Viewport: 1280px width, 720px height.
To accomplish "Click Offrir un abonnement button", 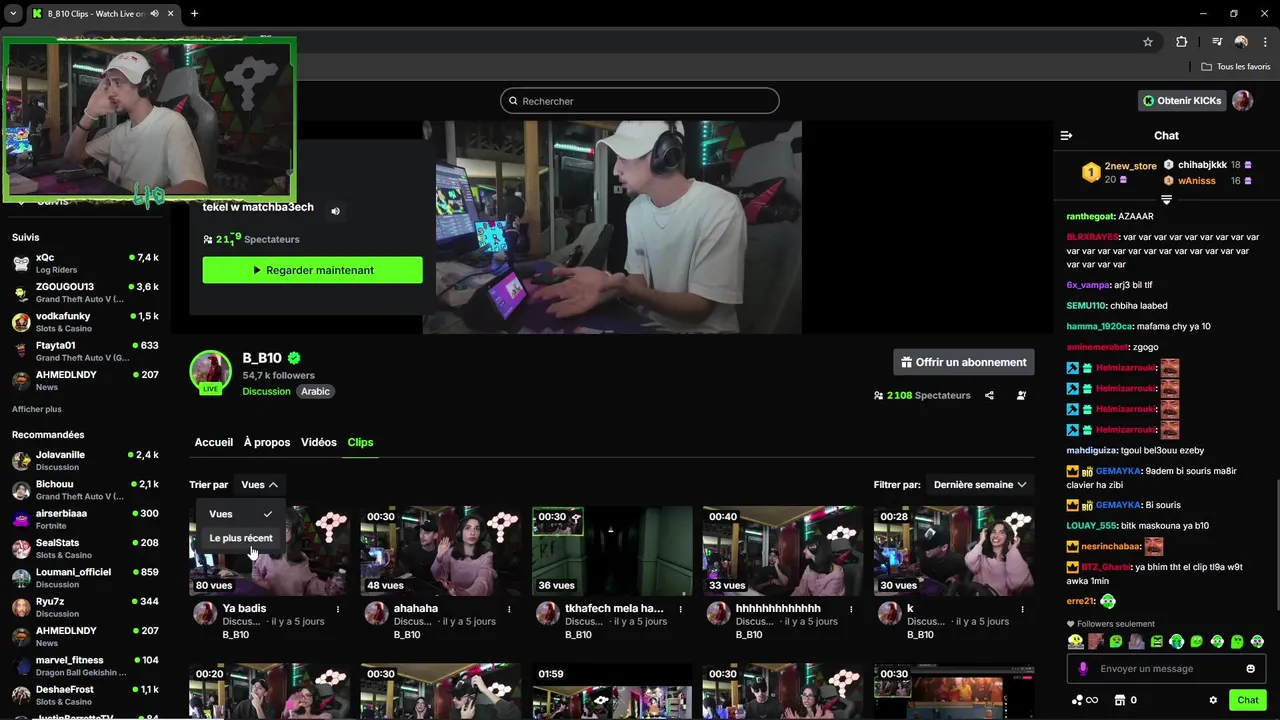I will (964, 362).
